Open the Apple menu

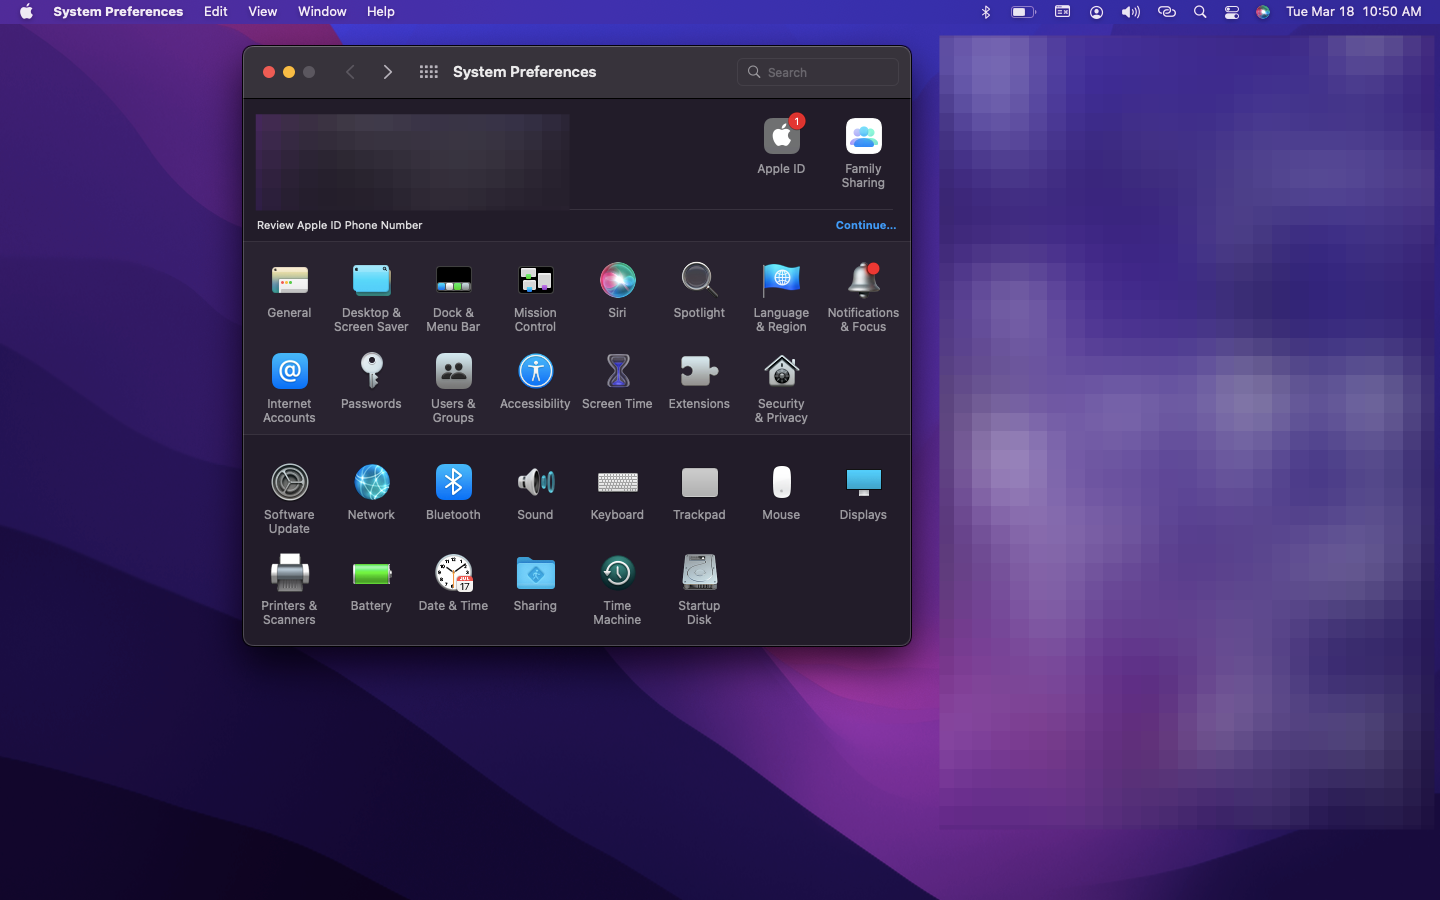(x=26, y=12)
